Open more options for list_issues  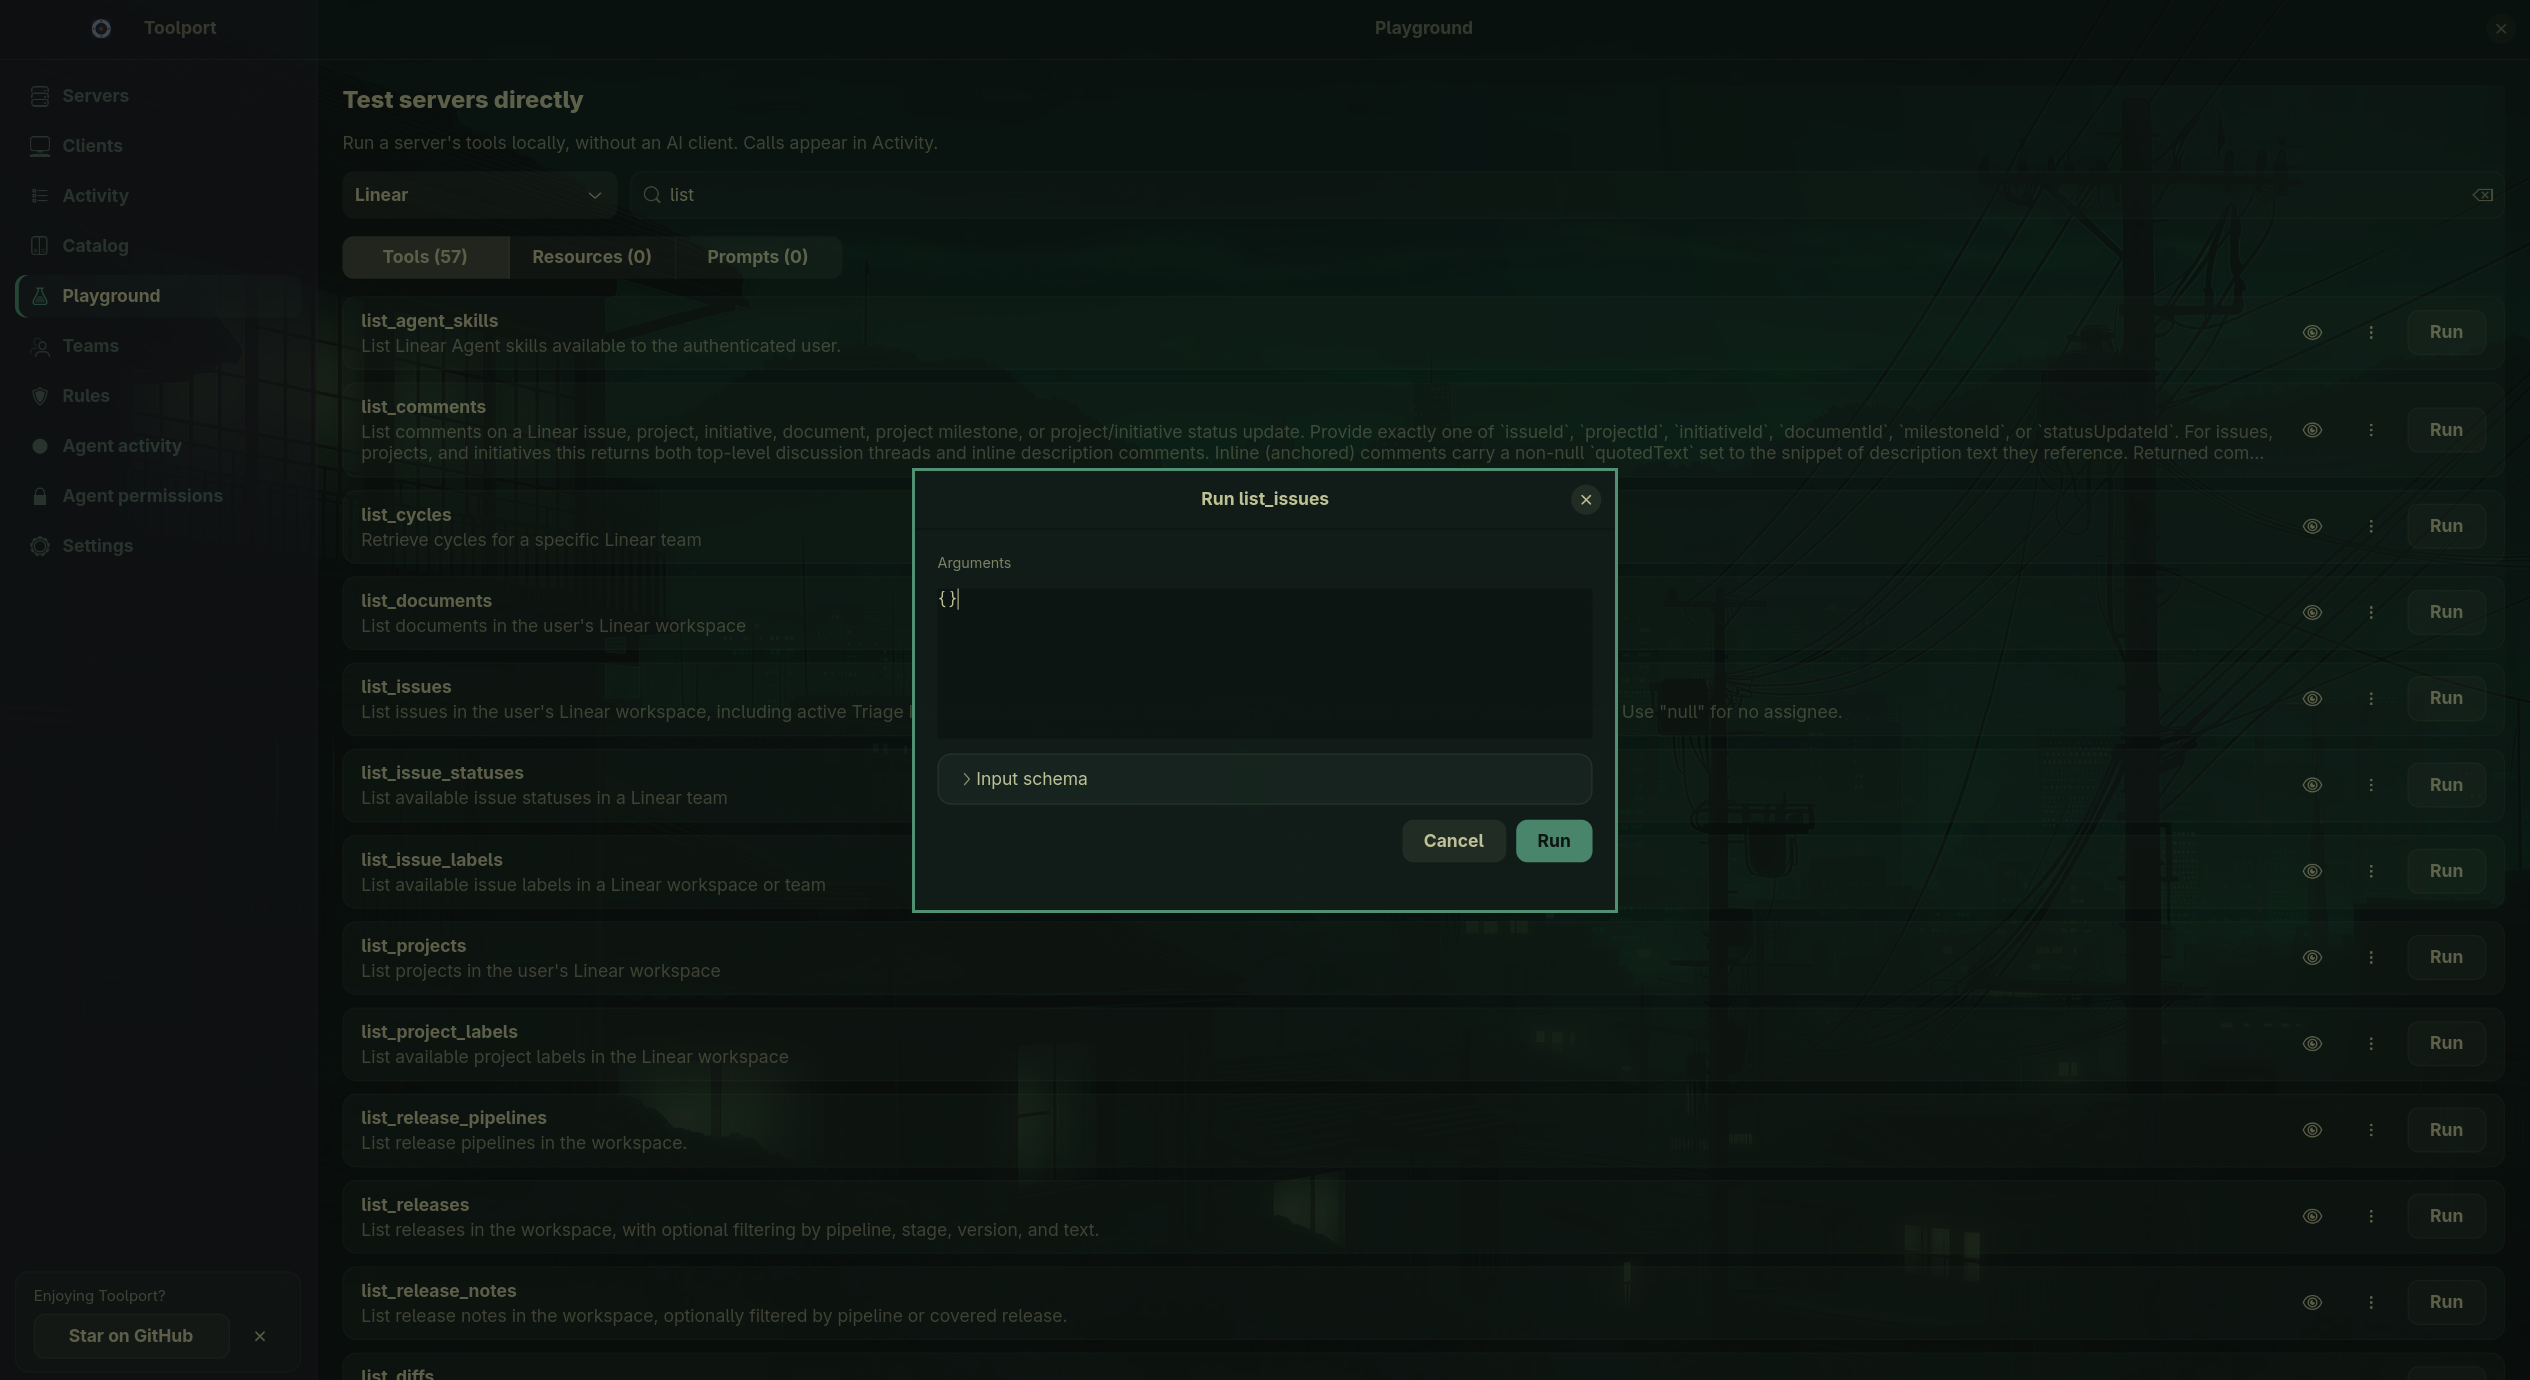click(x=2371, y=698)
